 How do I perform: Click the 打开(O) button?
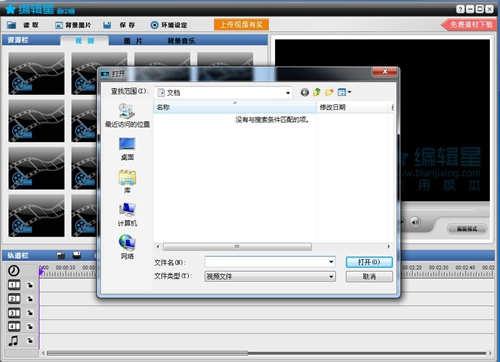pos(369,262)
